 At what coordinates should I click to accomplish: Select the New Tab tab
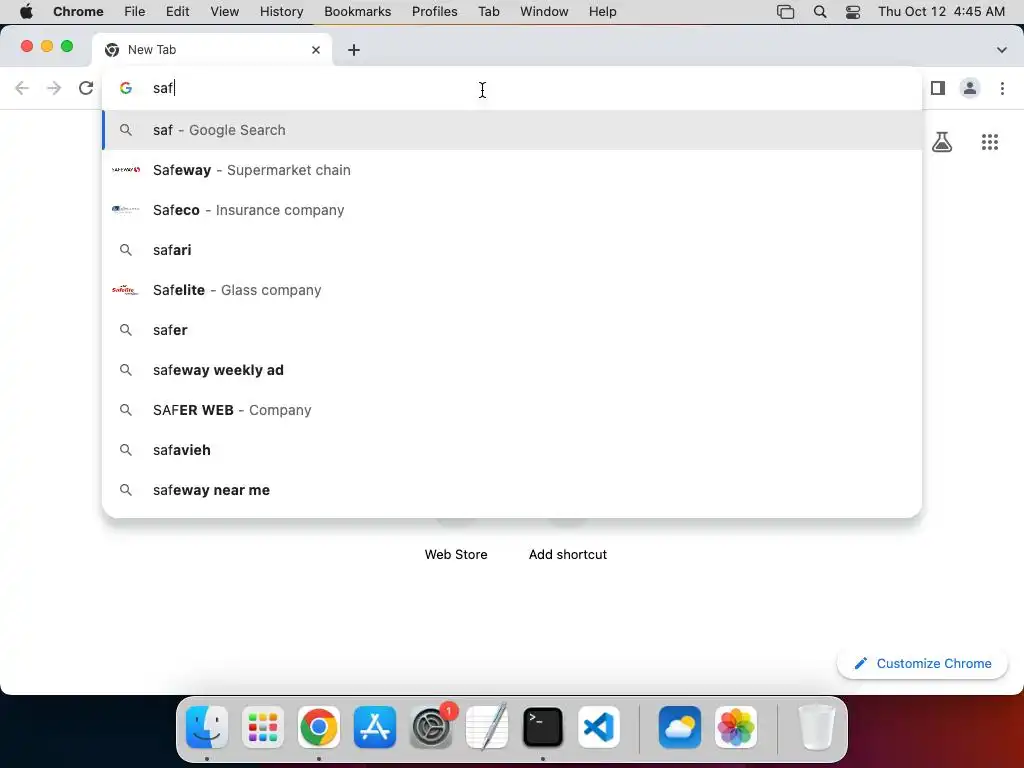coord(212,50)
